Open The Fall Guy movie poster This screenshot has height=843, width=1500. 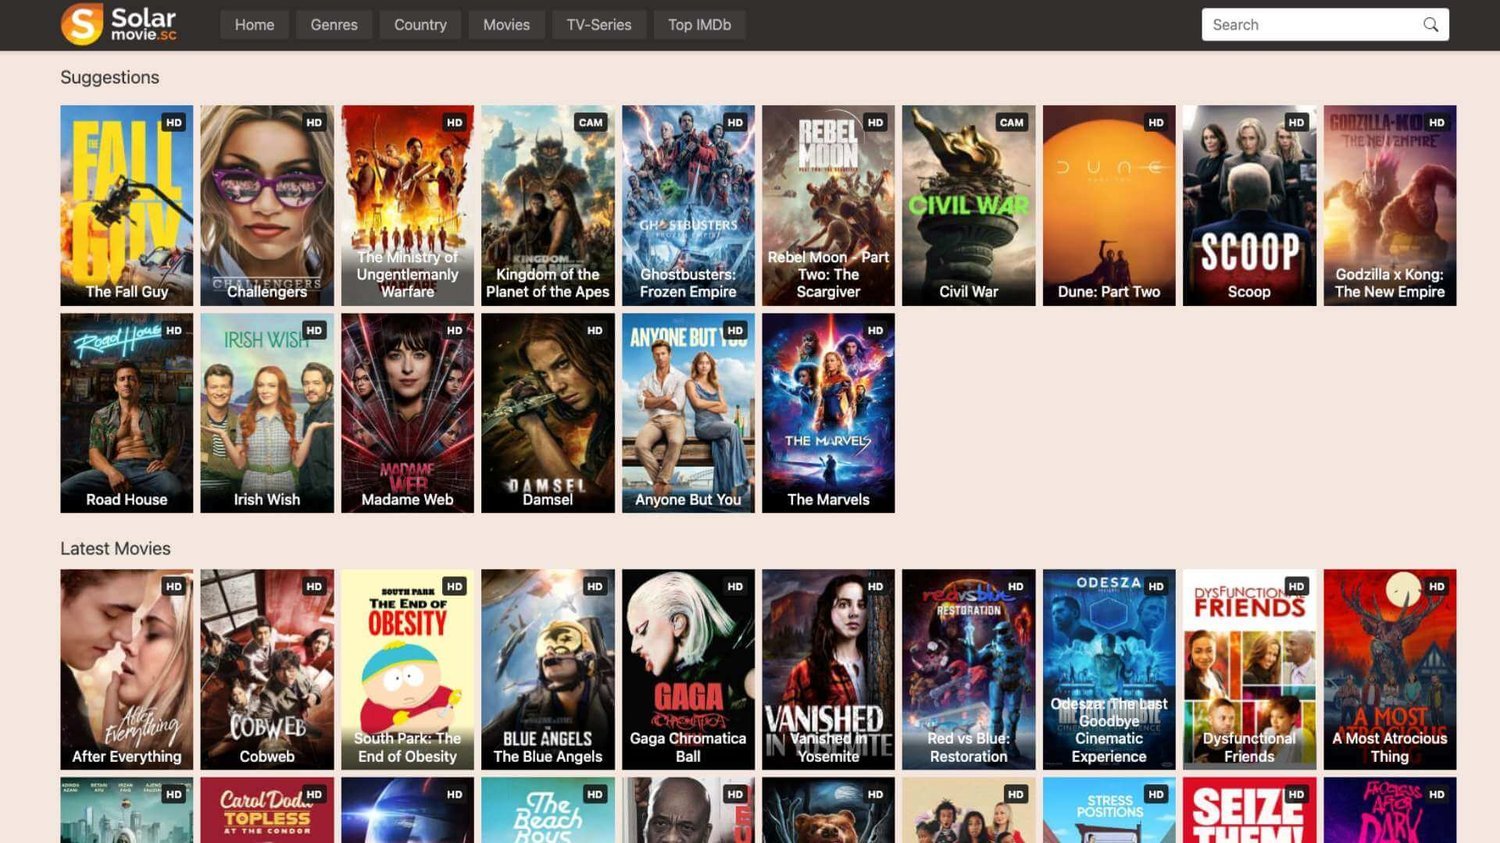pos(126,205)
